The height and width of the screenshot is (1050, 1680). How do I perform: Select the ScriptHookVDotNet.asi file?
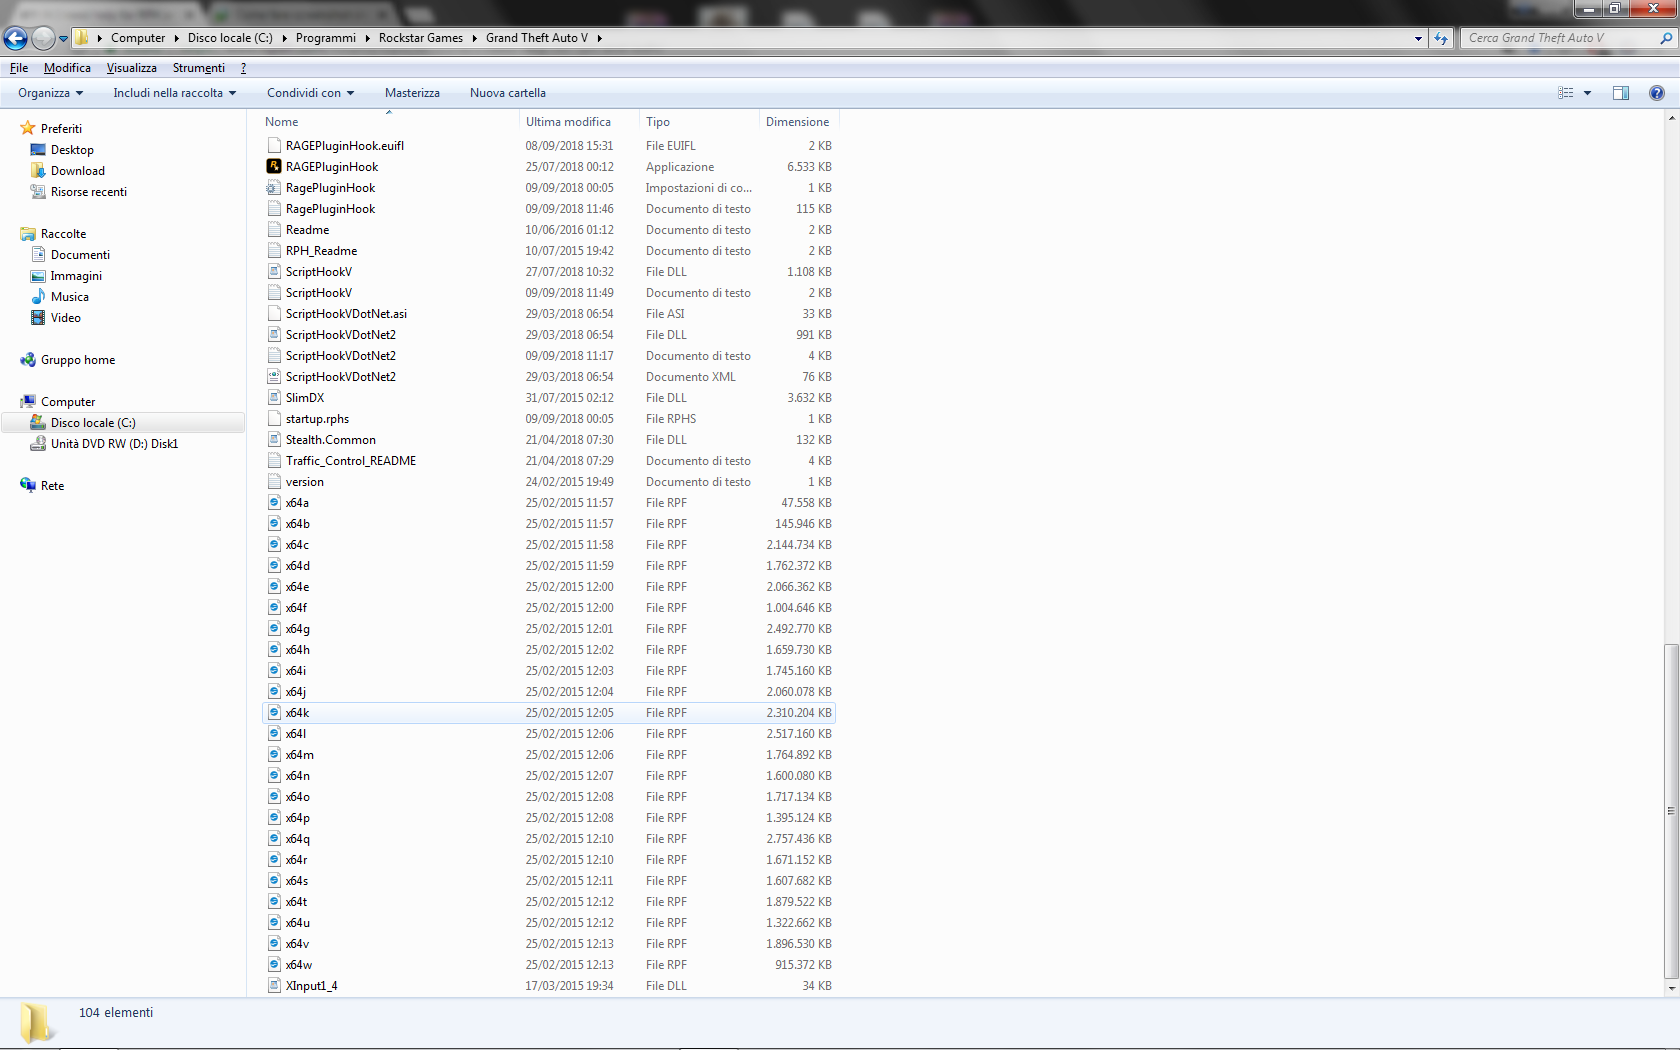[x=346, y=314]
